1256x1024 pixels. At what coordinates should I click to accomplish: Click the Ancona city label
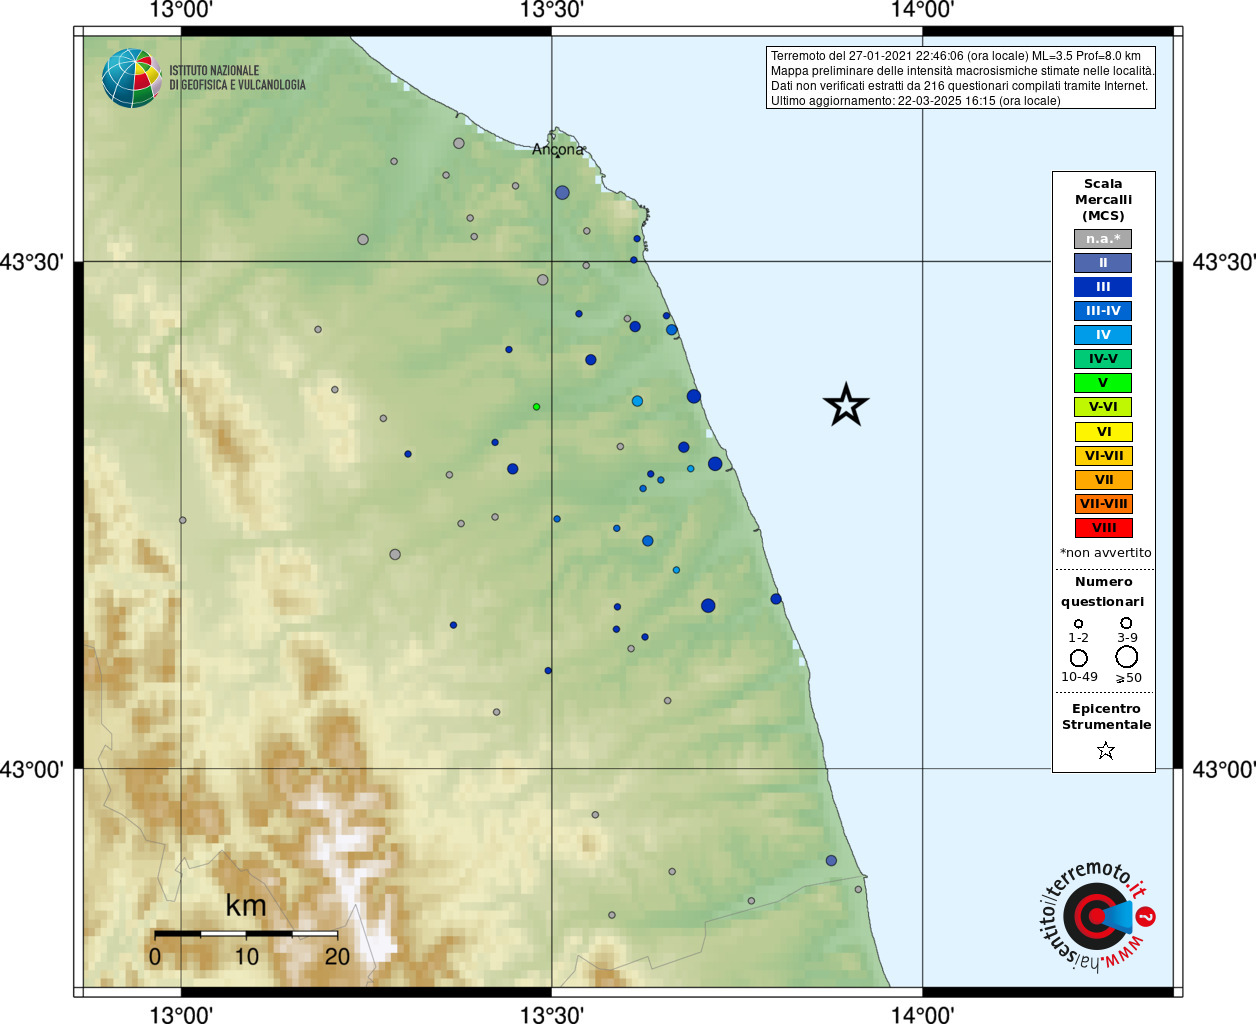[557, 150]
